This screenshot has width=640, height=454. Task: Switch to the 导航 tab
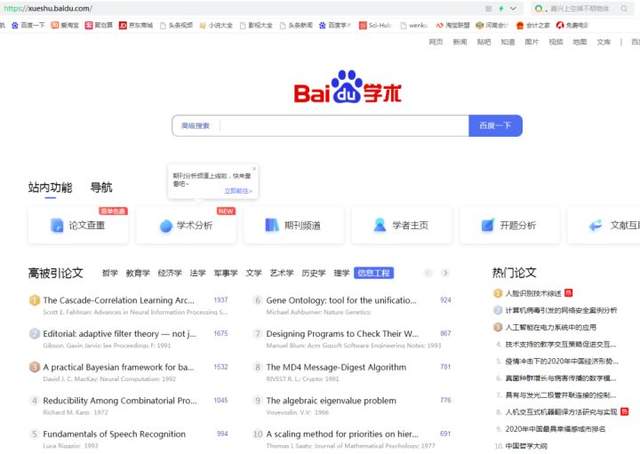click(101, 187)
